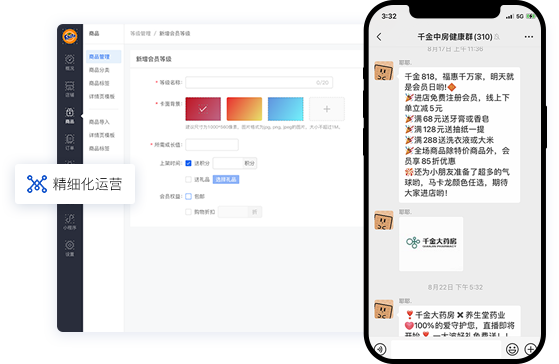Select the 订单 orders sidebar icon
The image size is (559, 364).
click(x=70, y=142)
